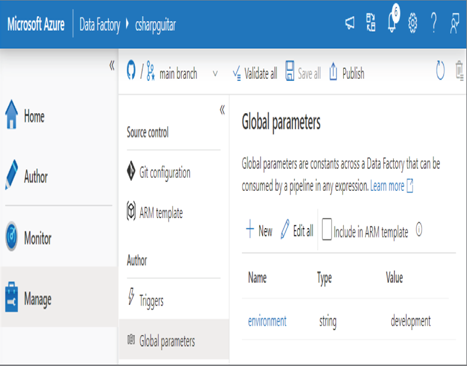The width and height of the screenshot is (467, 366).
Task: Click the discard all trash icon
Action: [x=460, y=71]
